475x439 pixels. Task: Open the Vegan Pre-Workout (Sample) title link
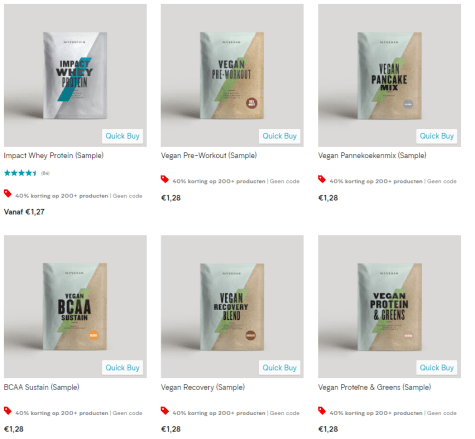pos(209,155)
